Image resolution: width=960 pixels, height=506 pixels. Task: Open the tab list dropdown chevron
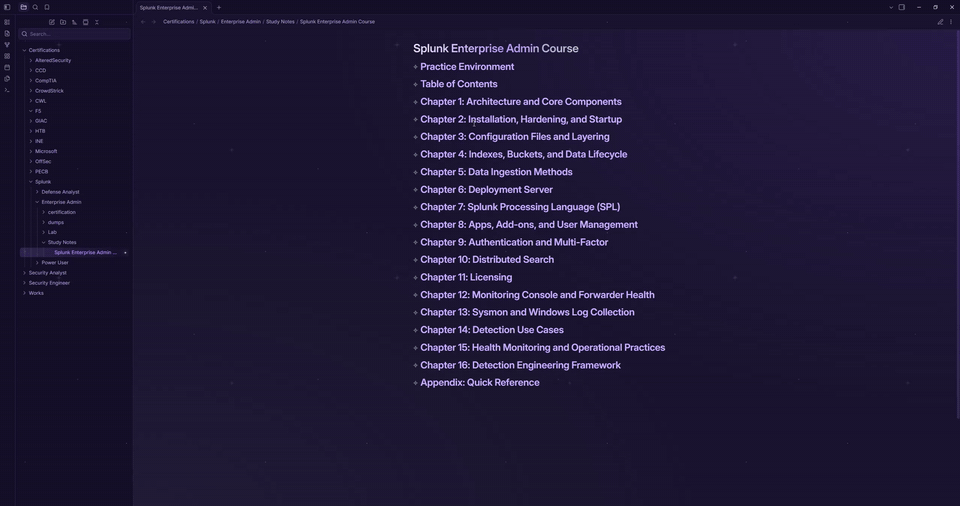pyautogui.click(x=891, y=7)
